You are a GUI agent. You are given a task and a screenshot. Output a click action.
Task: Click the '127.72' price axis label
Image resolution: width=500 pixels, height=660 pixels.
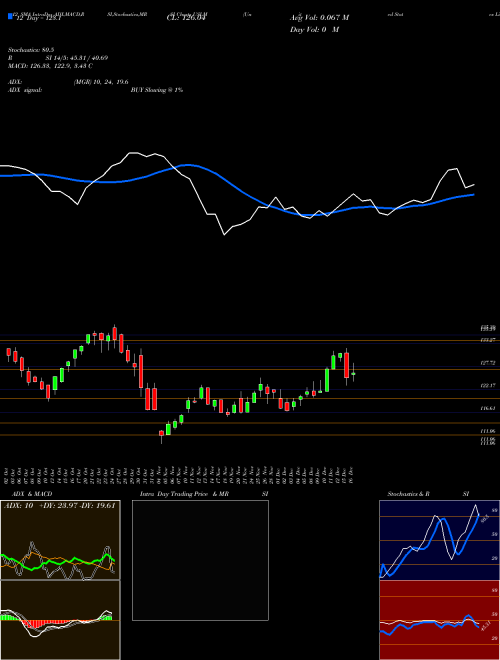coord(488,363)
